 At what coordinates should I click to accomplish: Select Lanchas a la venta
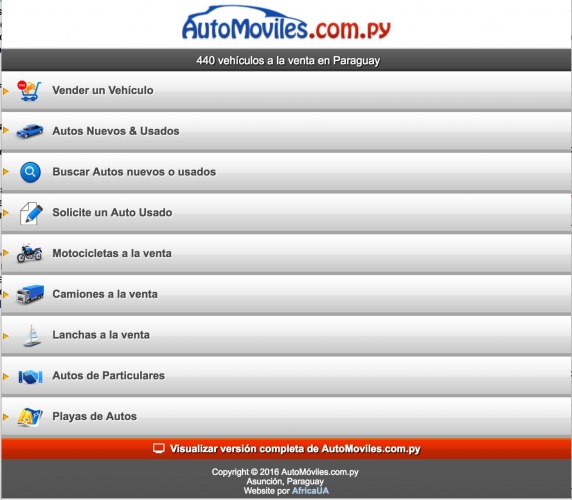coord(286,335)
